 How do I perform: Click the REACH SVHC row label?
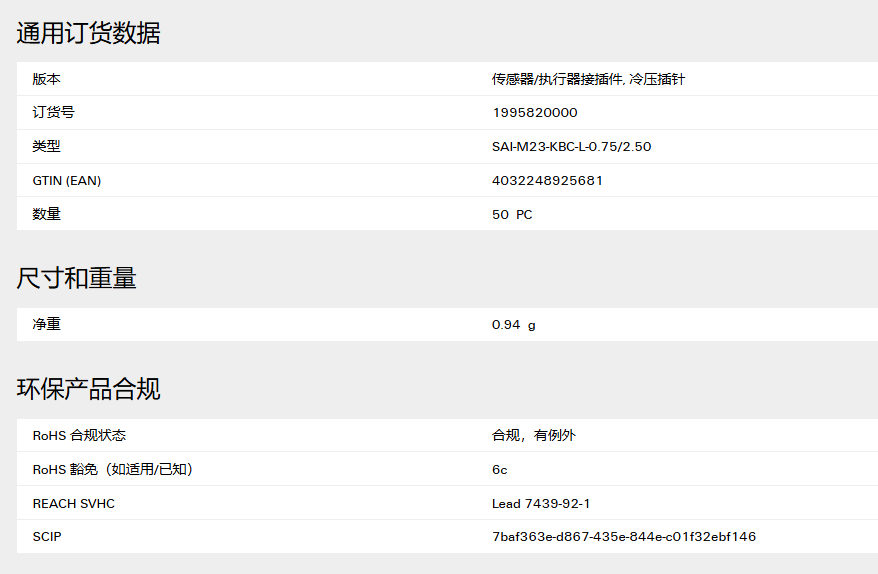tap(73, 503)
